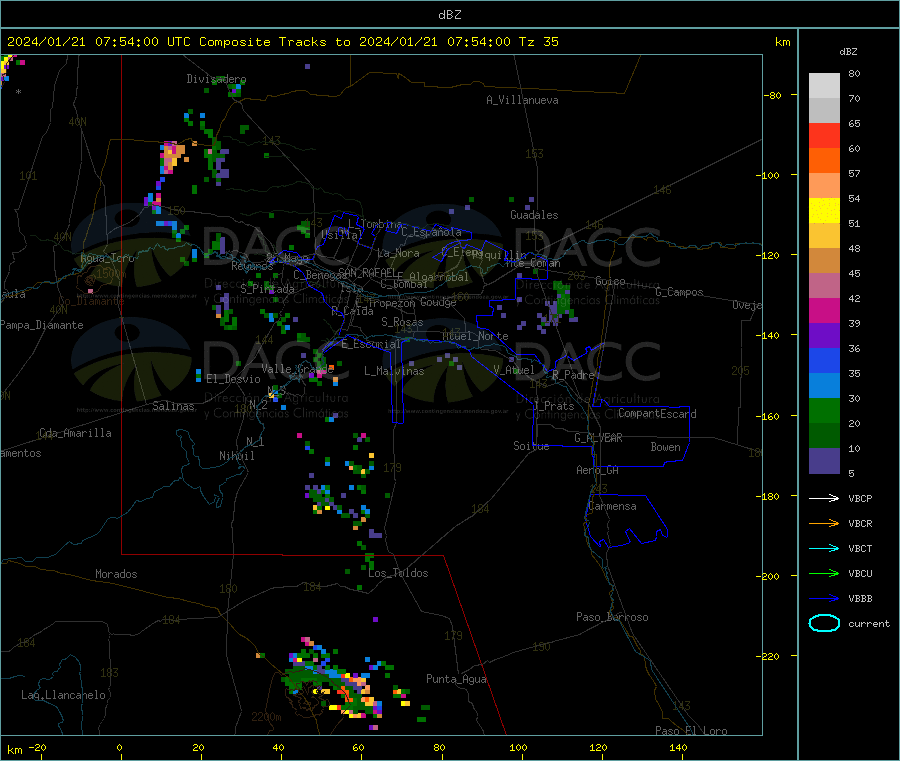Click the El_Desvio map label
The image size is (900, 761).
click(x=234, y=379)
